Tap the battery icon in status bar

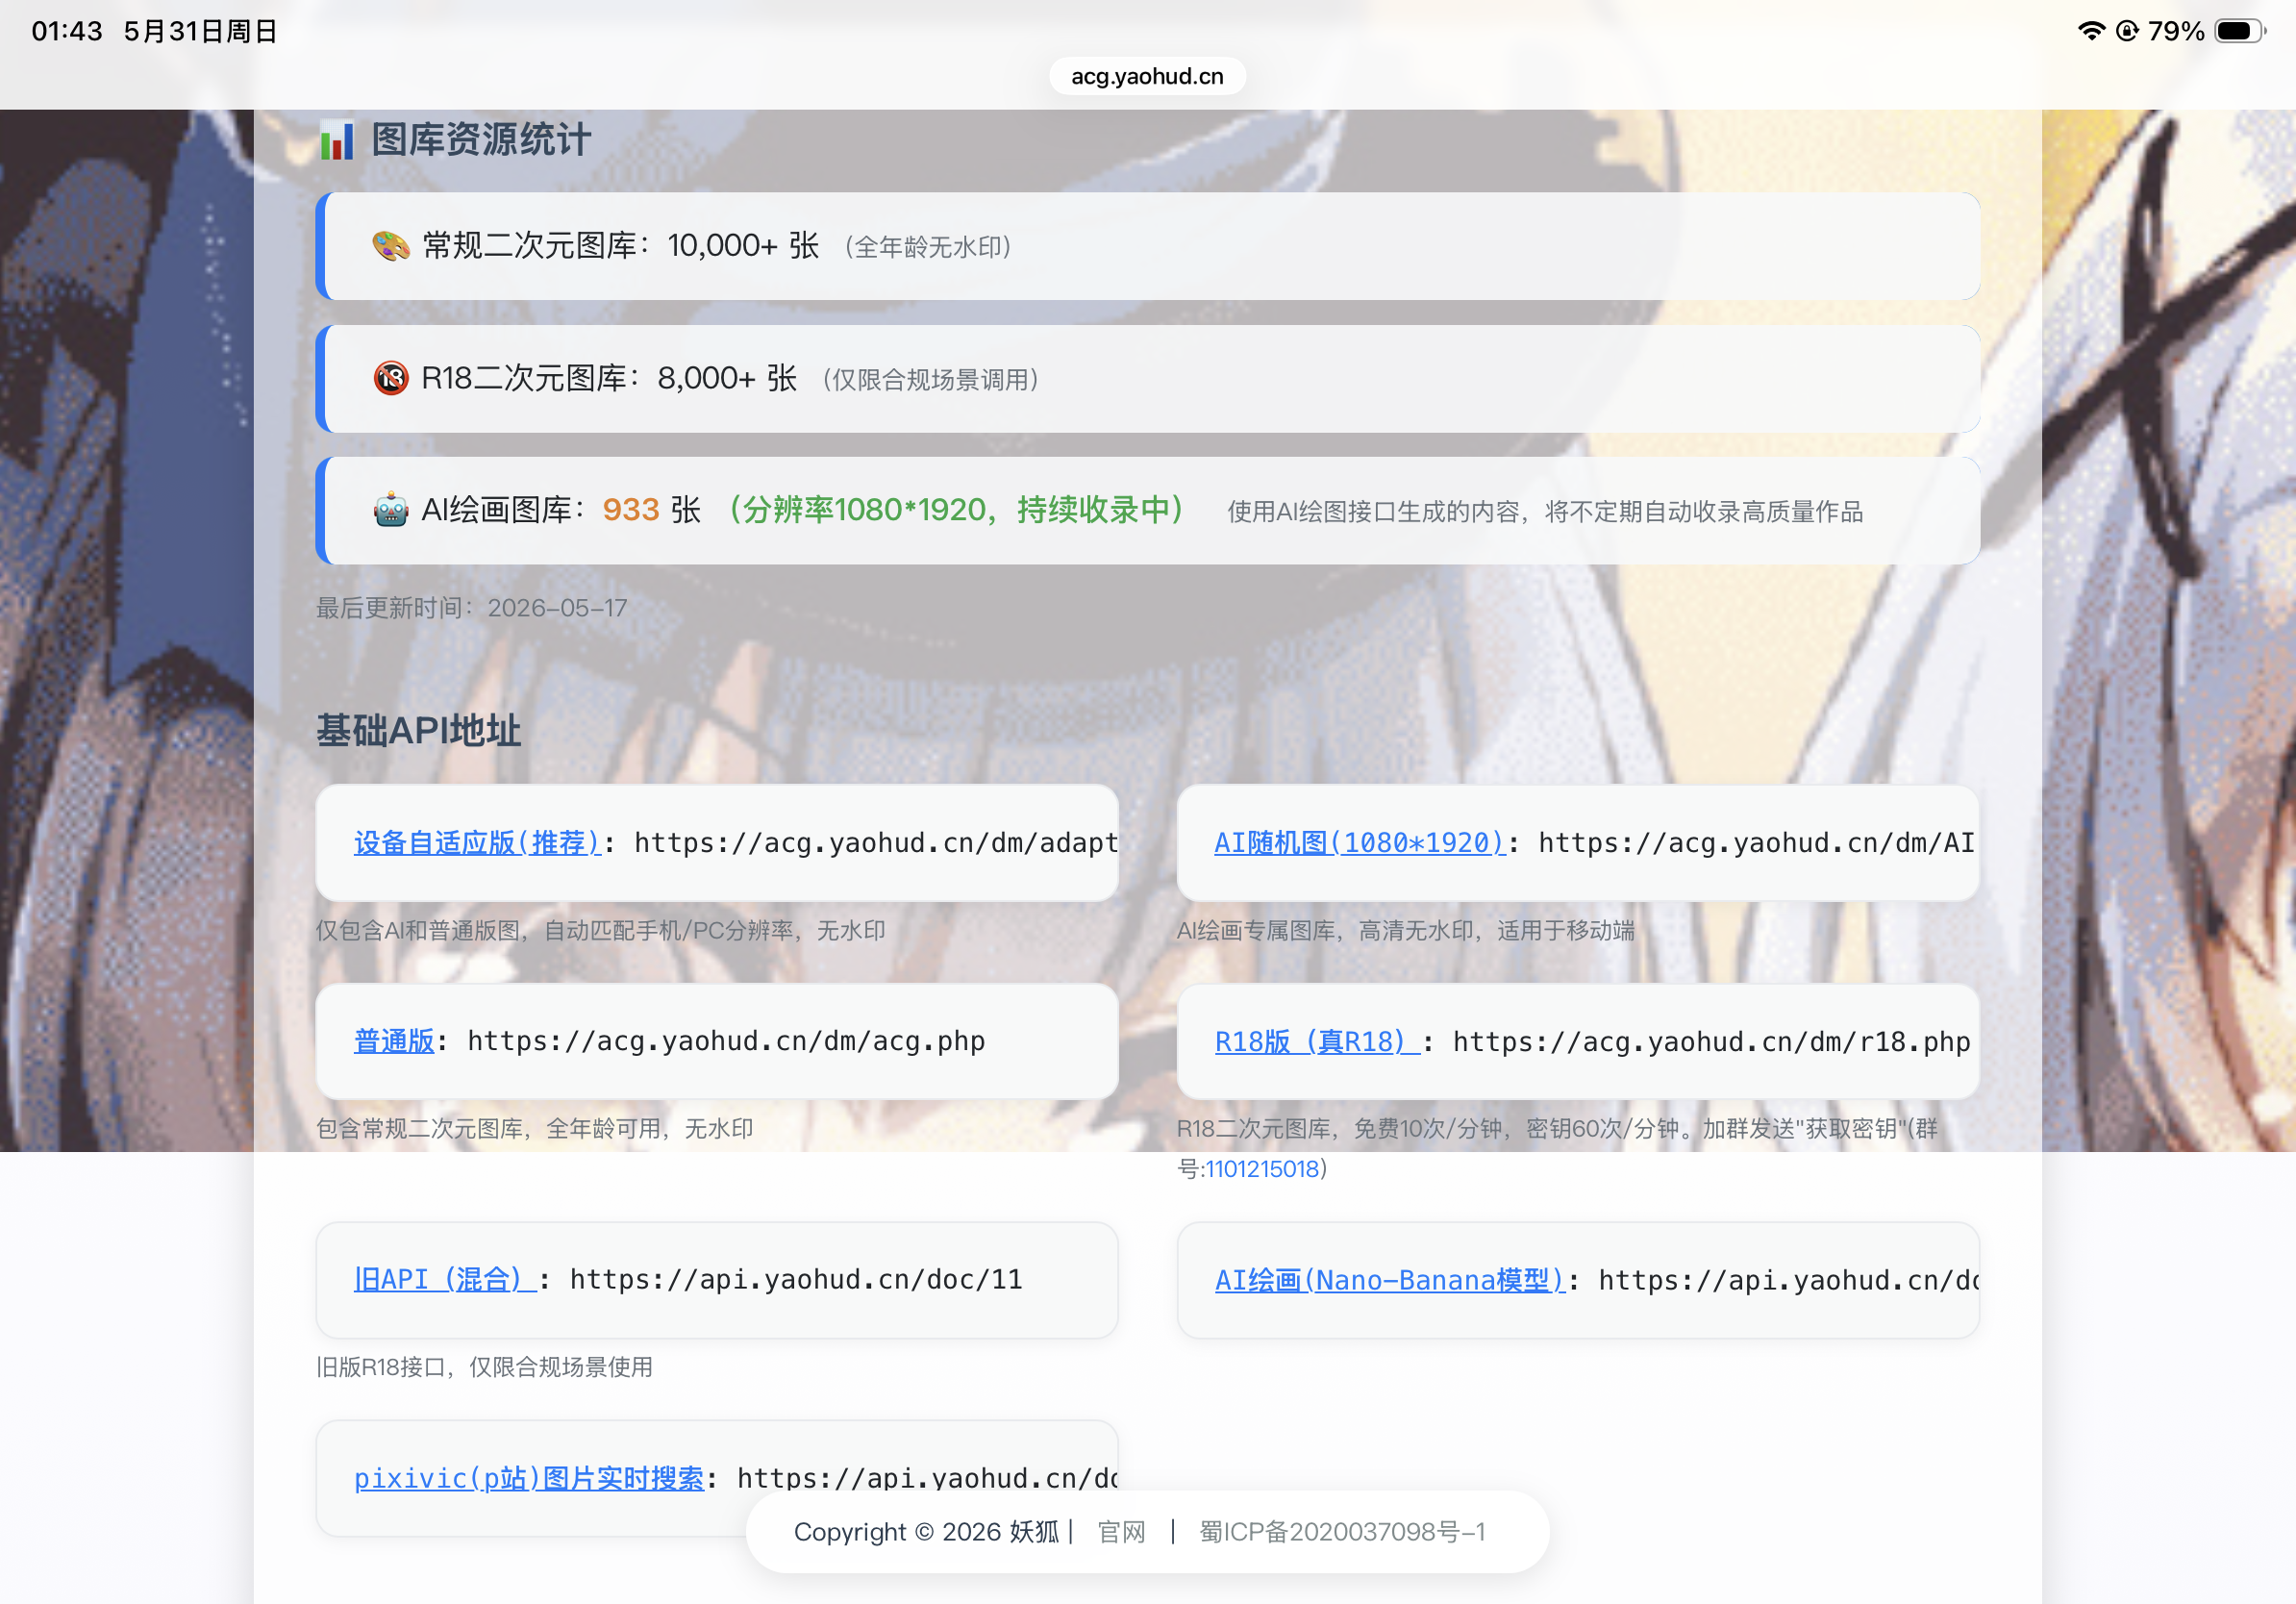[2241, 31]
